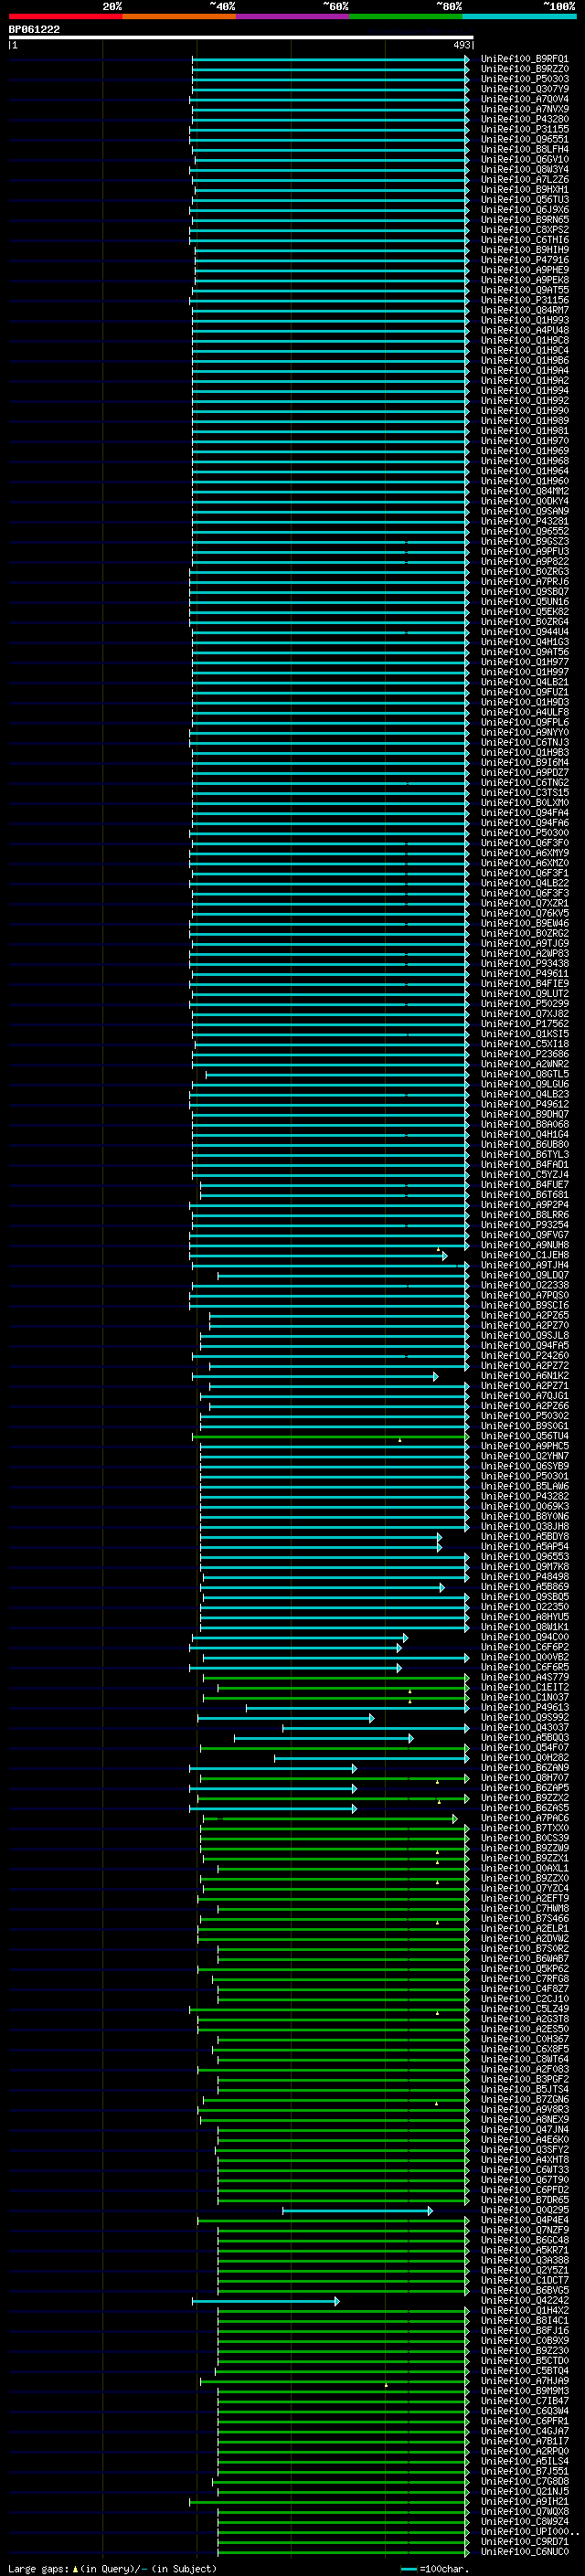Click the UniRef100_A4PU48 label
Image resolution: width=585 pixels, height=2576 pixels.
(x=524, y=330)
